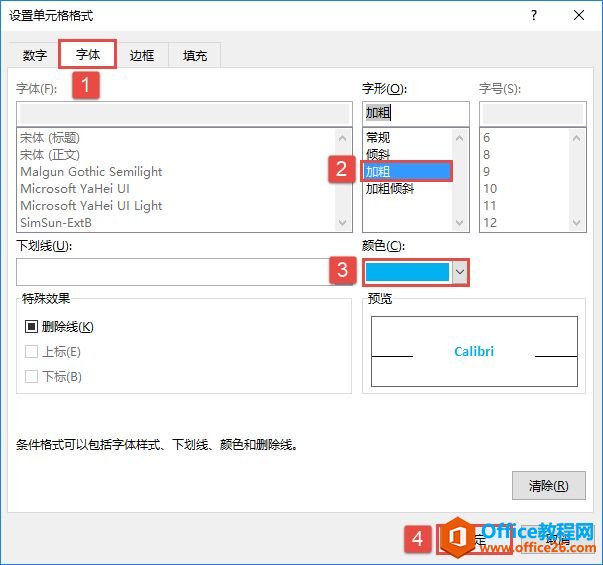Screen dimensions: 603x565
Task: Click the 确定 button
Action: click(475, 539)
